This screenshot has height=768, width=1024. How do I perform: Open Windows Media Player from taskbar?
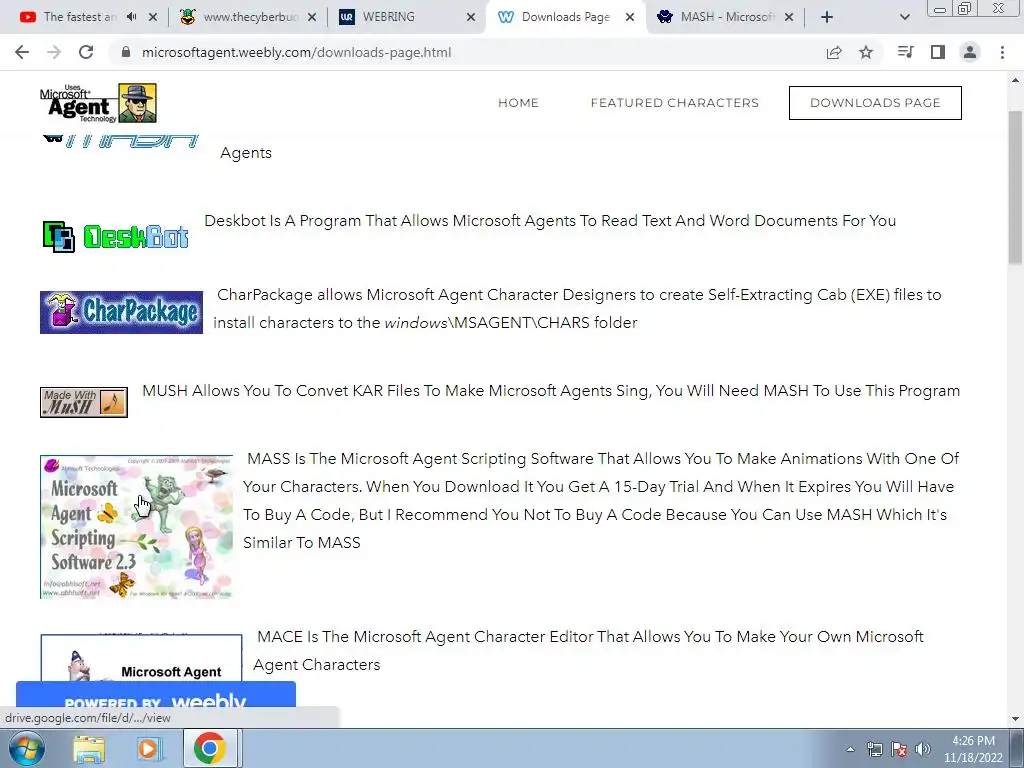pos(149,748)
